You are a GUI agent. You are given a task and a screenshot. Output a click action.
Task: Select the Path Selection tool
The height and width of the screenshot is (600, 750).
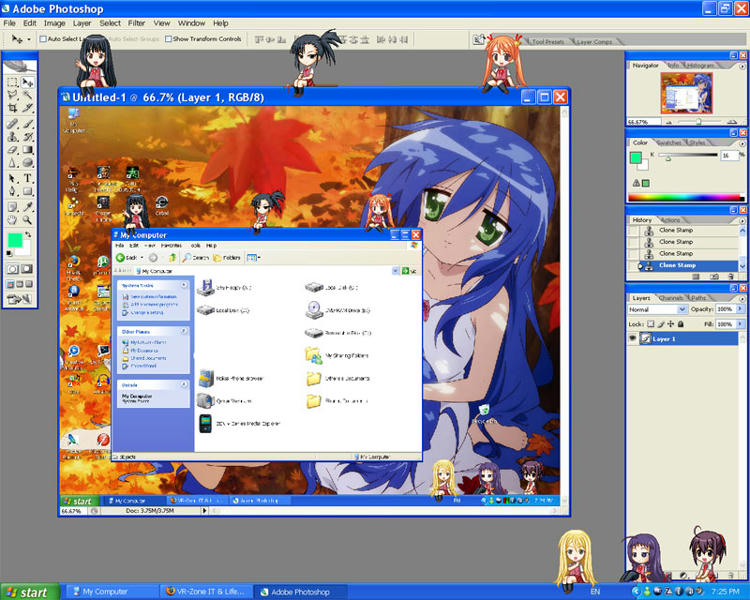click(x=12, y=178)
